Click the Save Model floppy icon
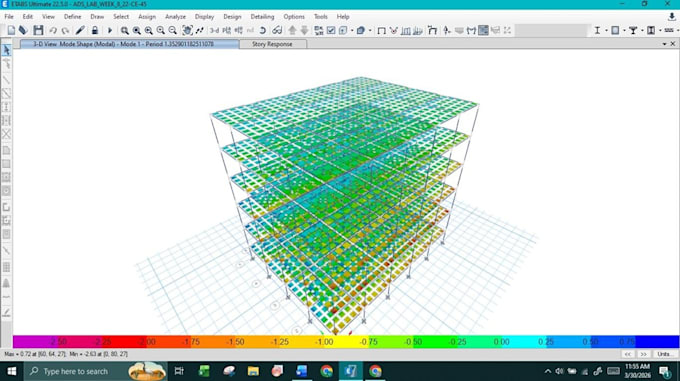Image resolution: width=680 pixels, height=381 pixels. point(38,30)
